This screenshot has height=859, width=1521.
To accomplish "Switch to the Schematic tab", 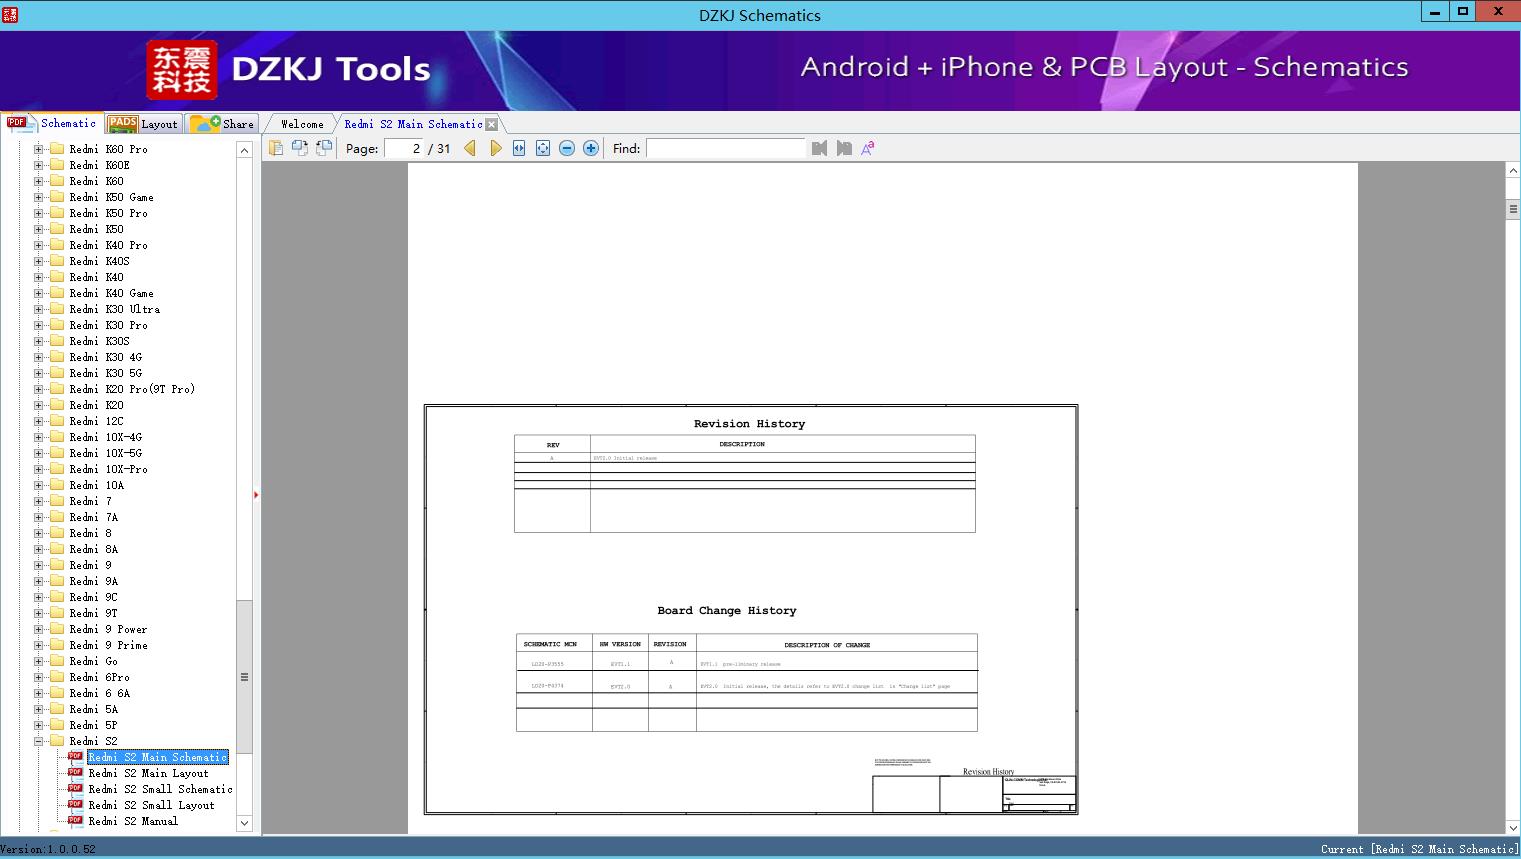I will tap(52, 123).
